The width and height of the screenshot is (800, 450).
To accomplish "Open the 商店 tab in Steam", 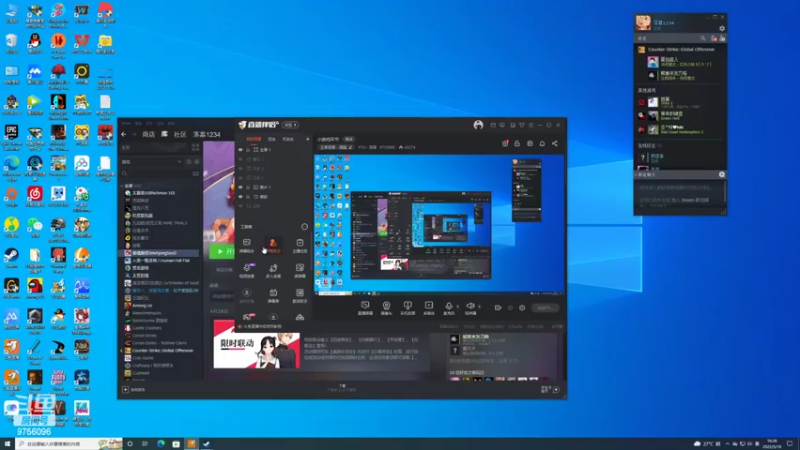I will pyautogui.click(x=148, y=134).
